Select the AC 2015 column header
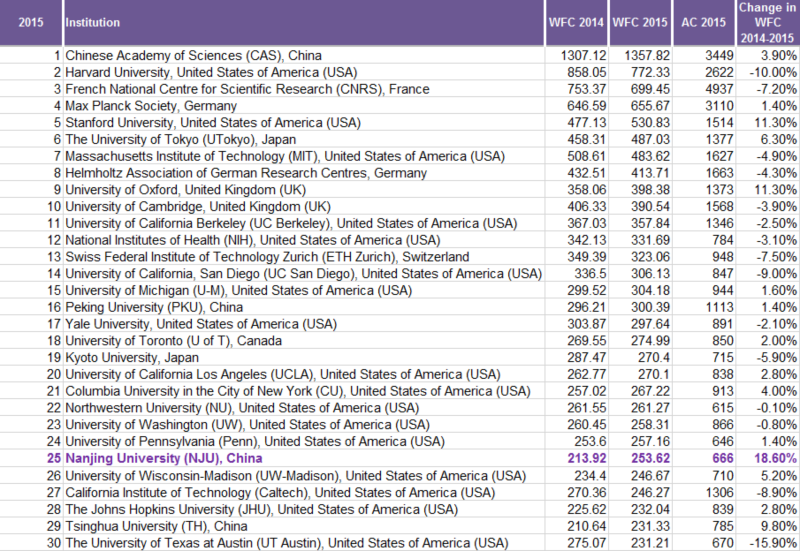 (701, 21)
